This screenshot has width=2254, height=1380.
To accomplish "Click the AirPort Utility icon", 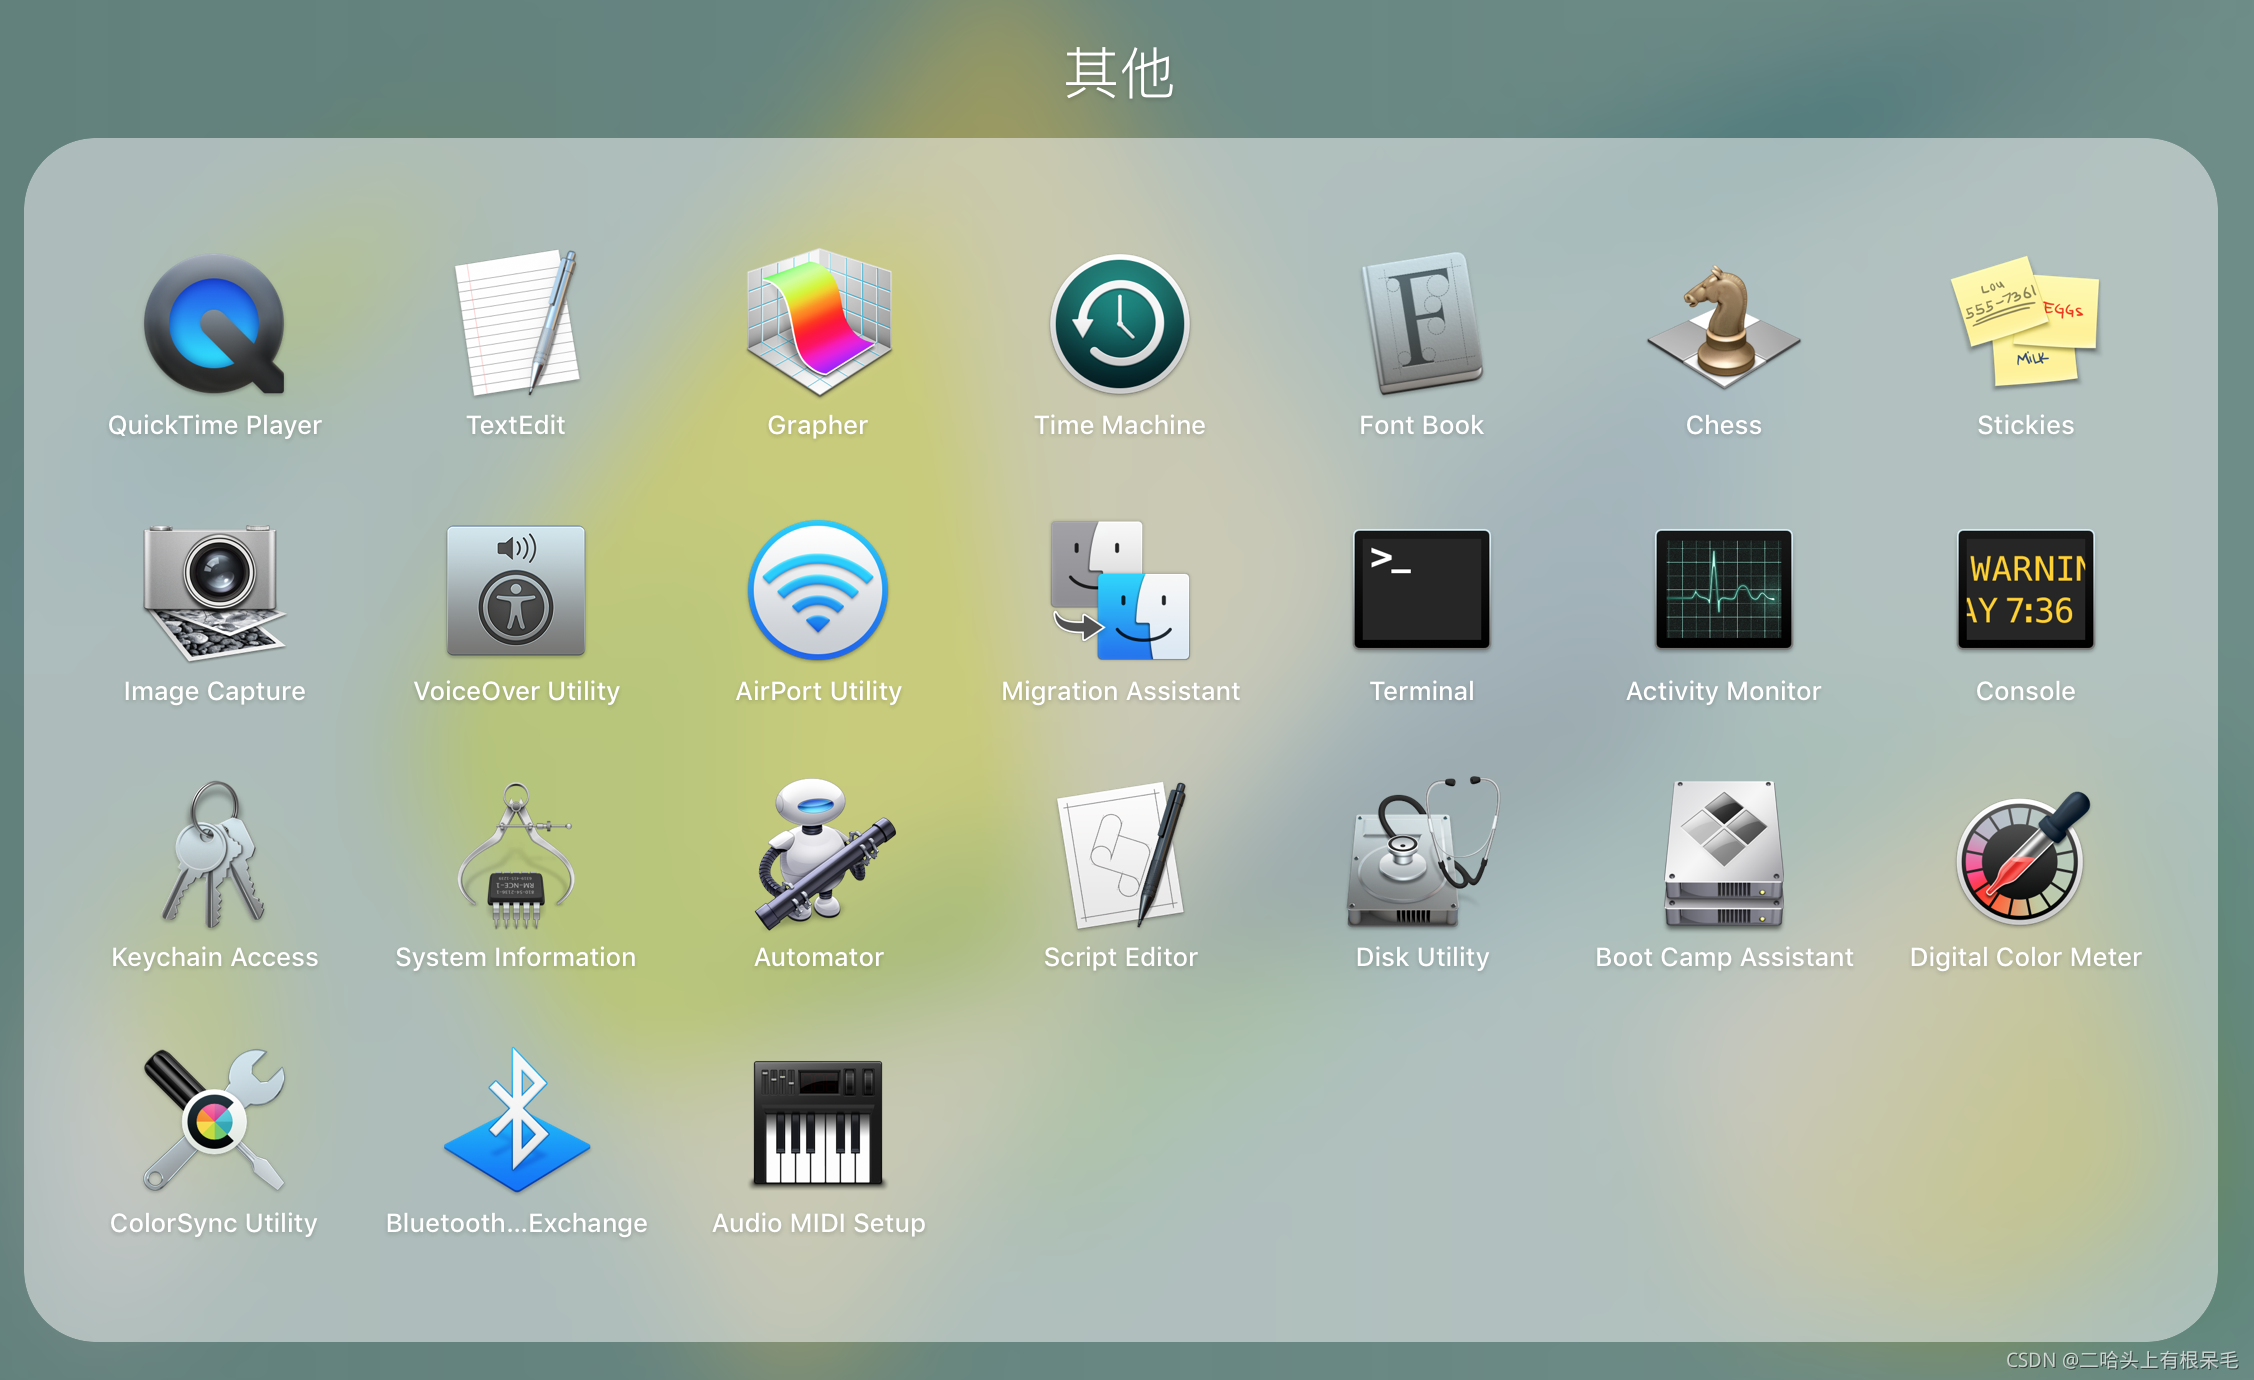I will [x=818, y=591].
